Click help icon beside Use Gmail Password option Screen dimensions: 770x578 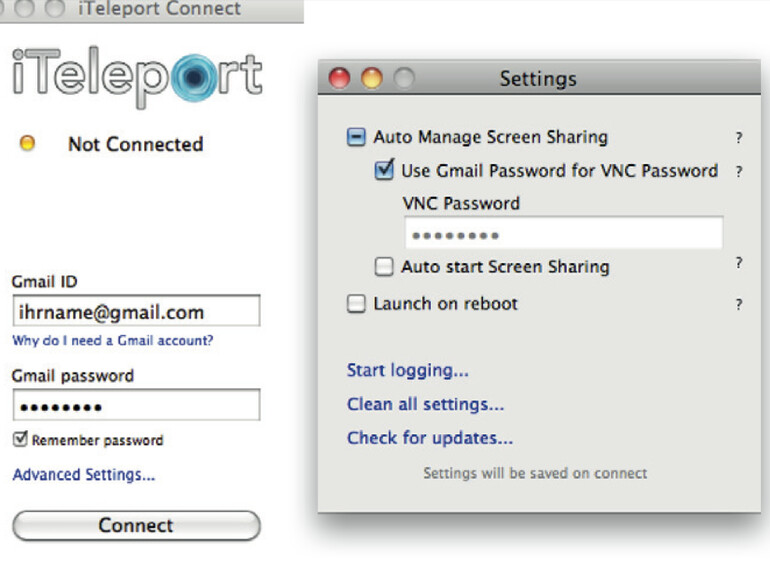(739, 172)
